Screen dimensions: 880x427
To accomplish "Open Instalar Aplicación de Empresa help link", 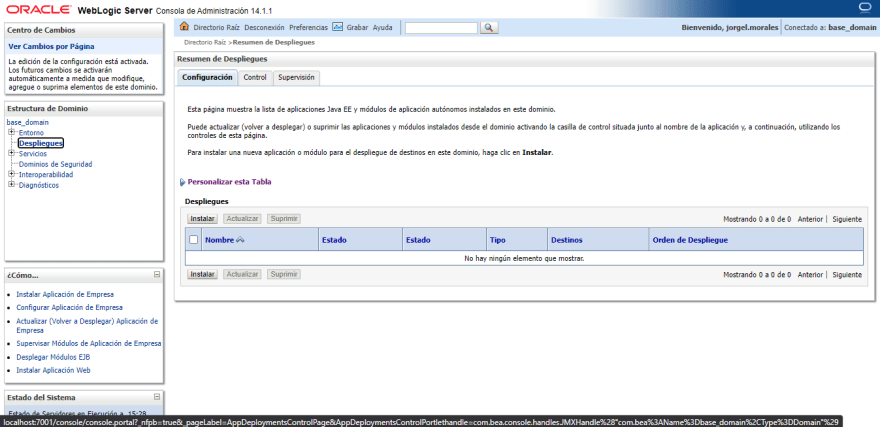I will coord(65,294).
